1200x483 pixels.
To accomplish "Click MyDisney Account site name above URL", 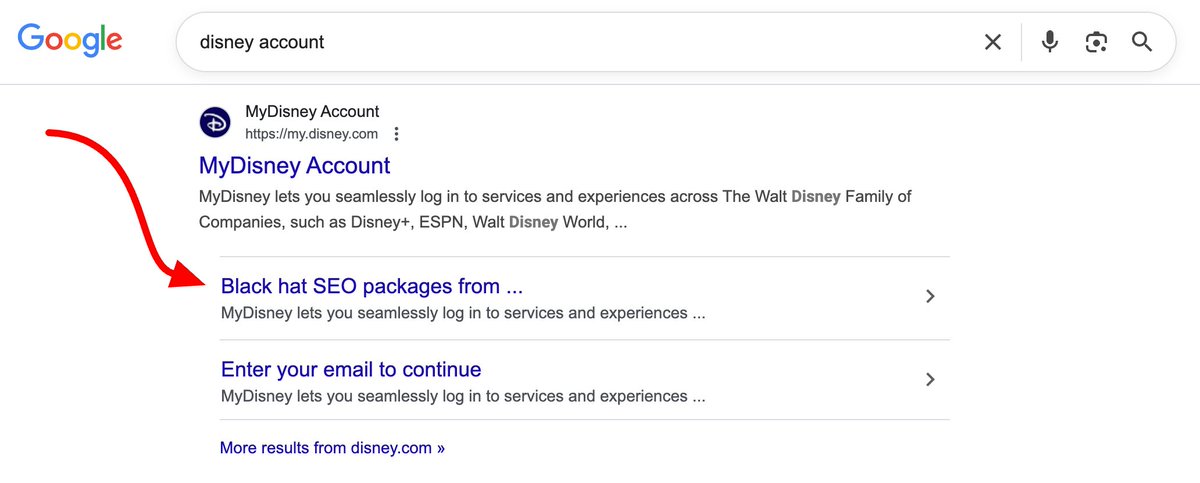I will click(312, 111).
